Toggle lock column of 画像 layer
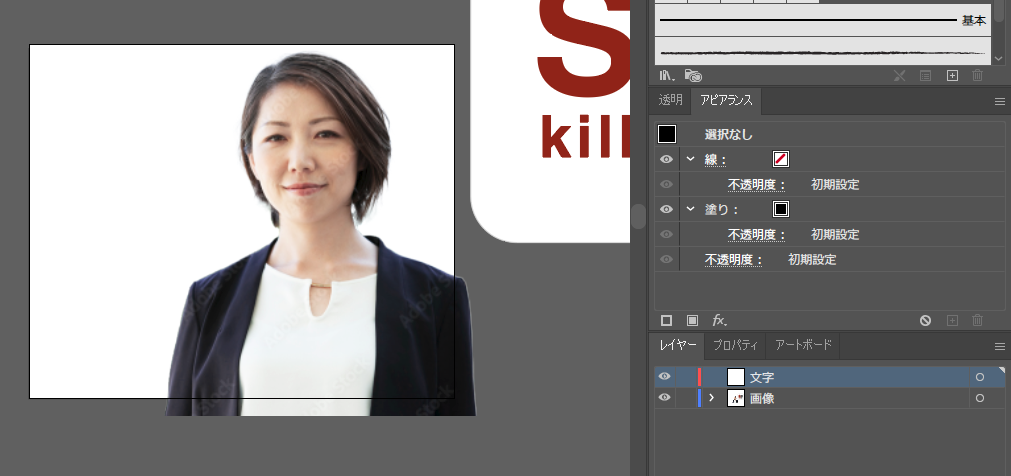The height and width of the screenshot is (476, 1011). (685, 399)
